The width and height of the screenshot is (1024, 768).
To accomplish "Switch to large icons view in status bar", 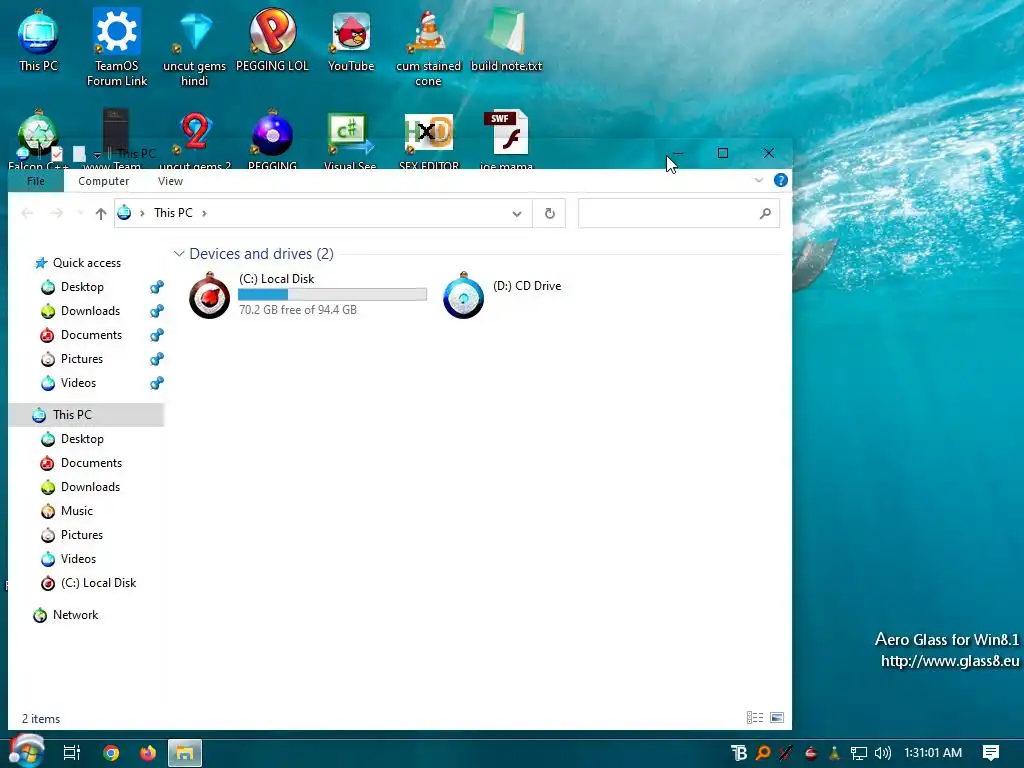I will click(776, 718).
